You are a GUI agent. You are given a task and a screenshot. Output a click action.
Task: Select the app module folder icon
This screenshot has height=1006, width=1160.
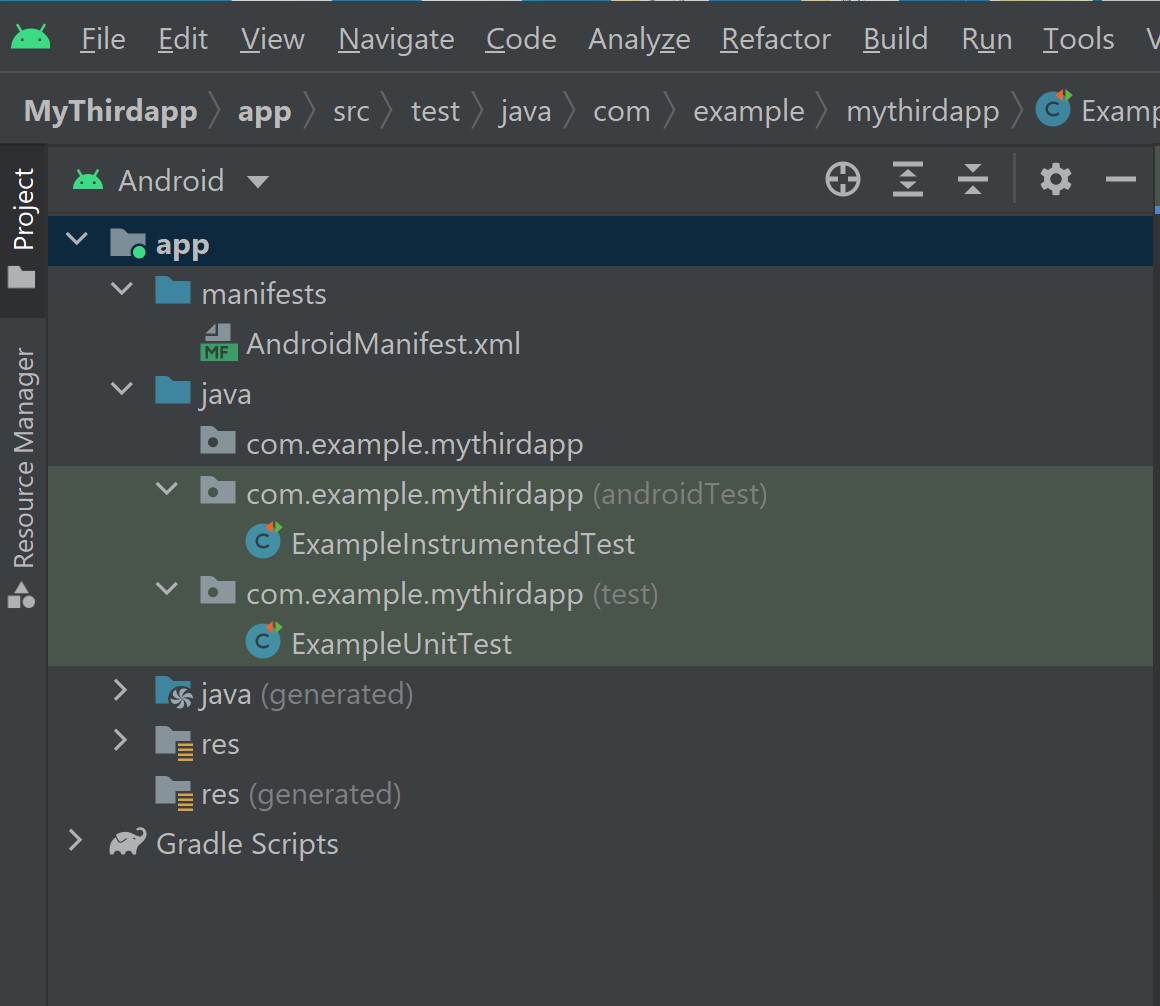click(128, 243)
